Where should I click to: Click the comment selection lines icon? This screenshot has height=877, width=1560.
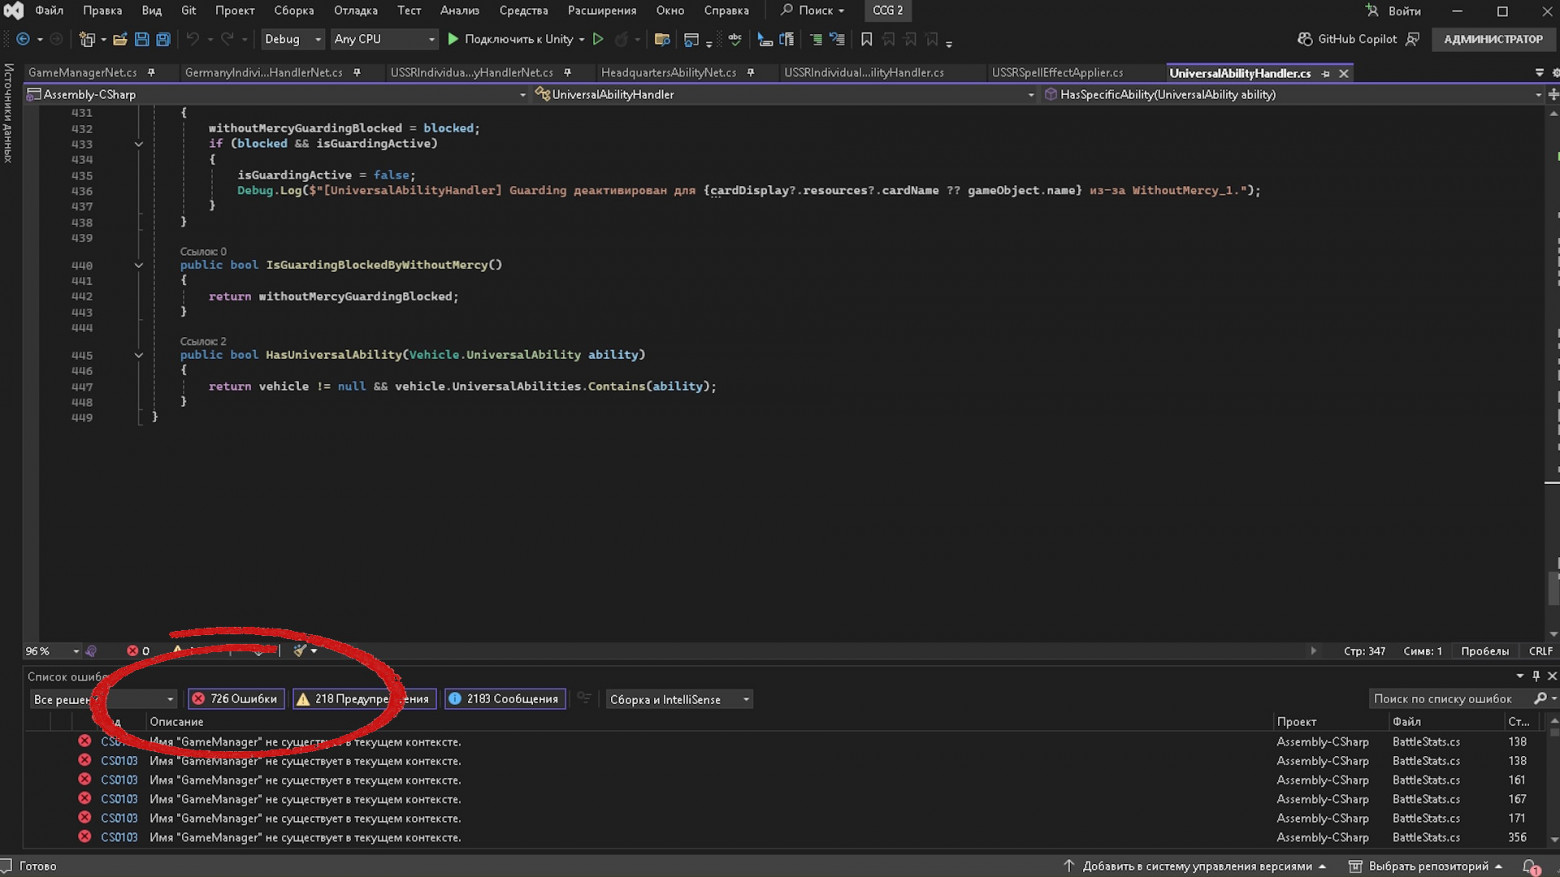[x=816, y=39]
